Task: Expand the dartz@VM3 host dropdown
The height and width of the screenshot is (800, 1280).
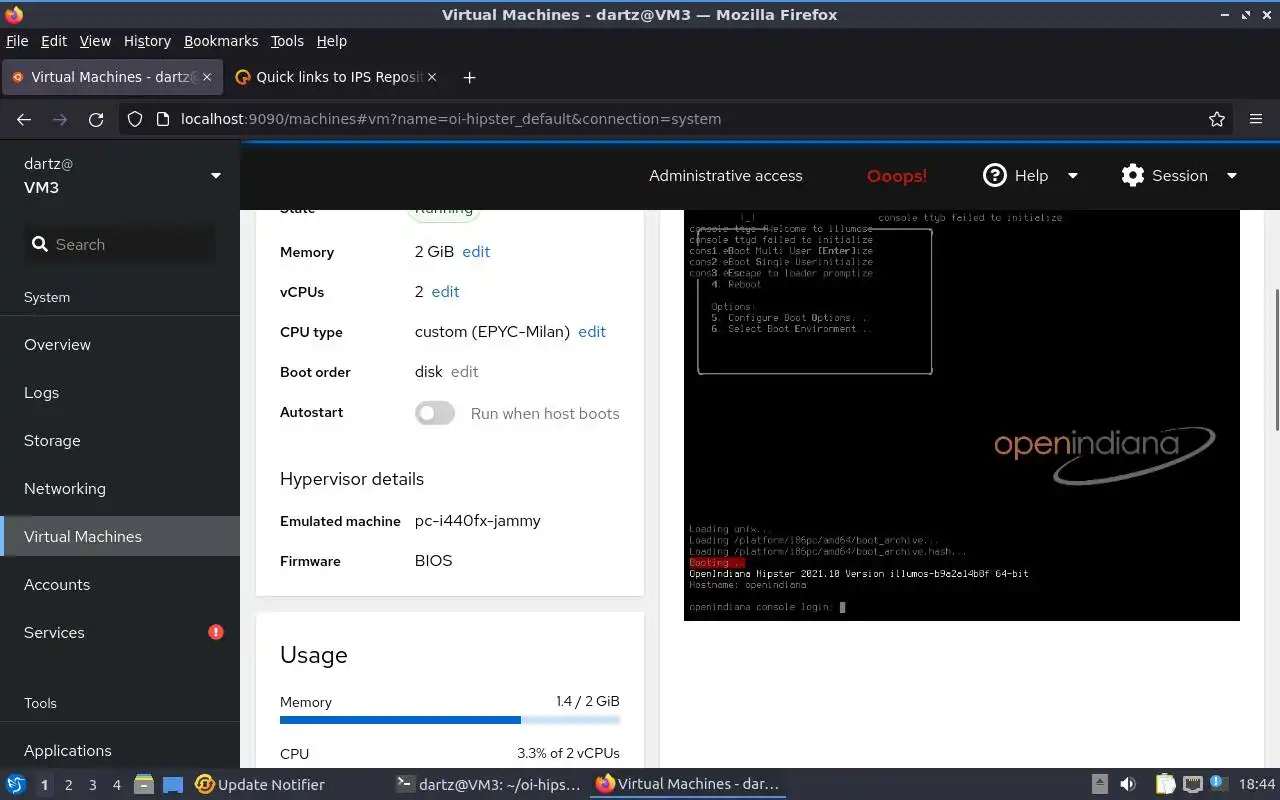Action: point(215,176)
